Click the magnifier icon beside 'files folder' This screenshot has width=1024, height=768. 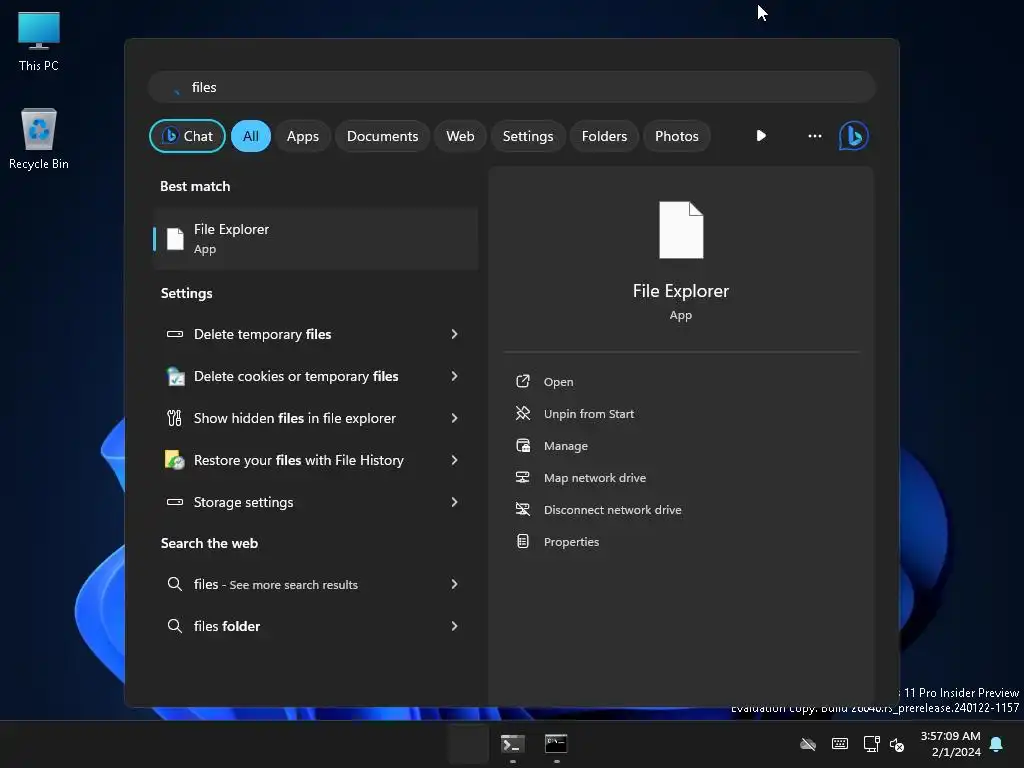tap(174, 626)
